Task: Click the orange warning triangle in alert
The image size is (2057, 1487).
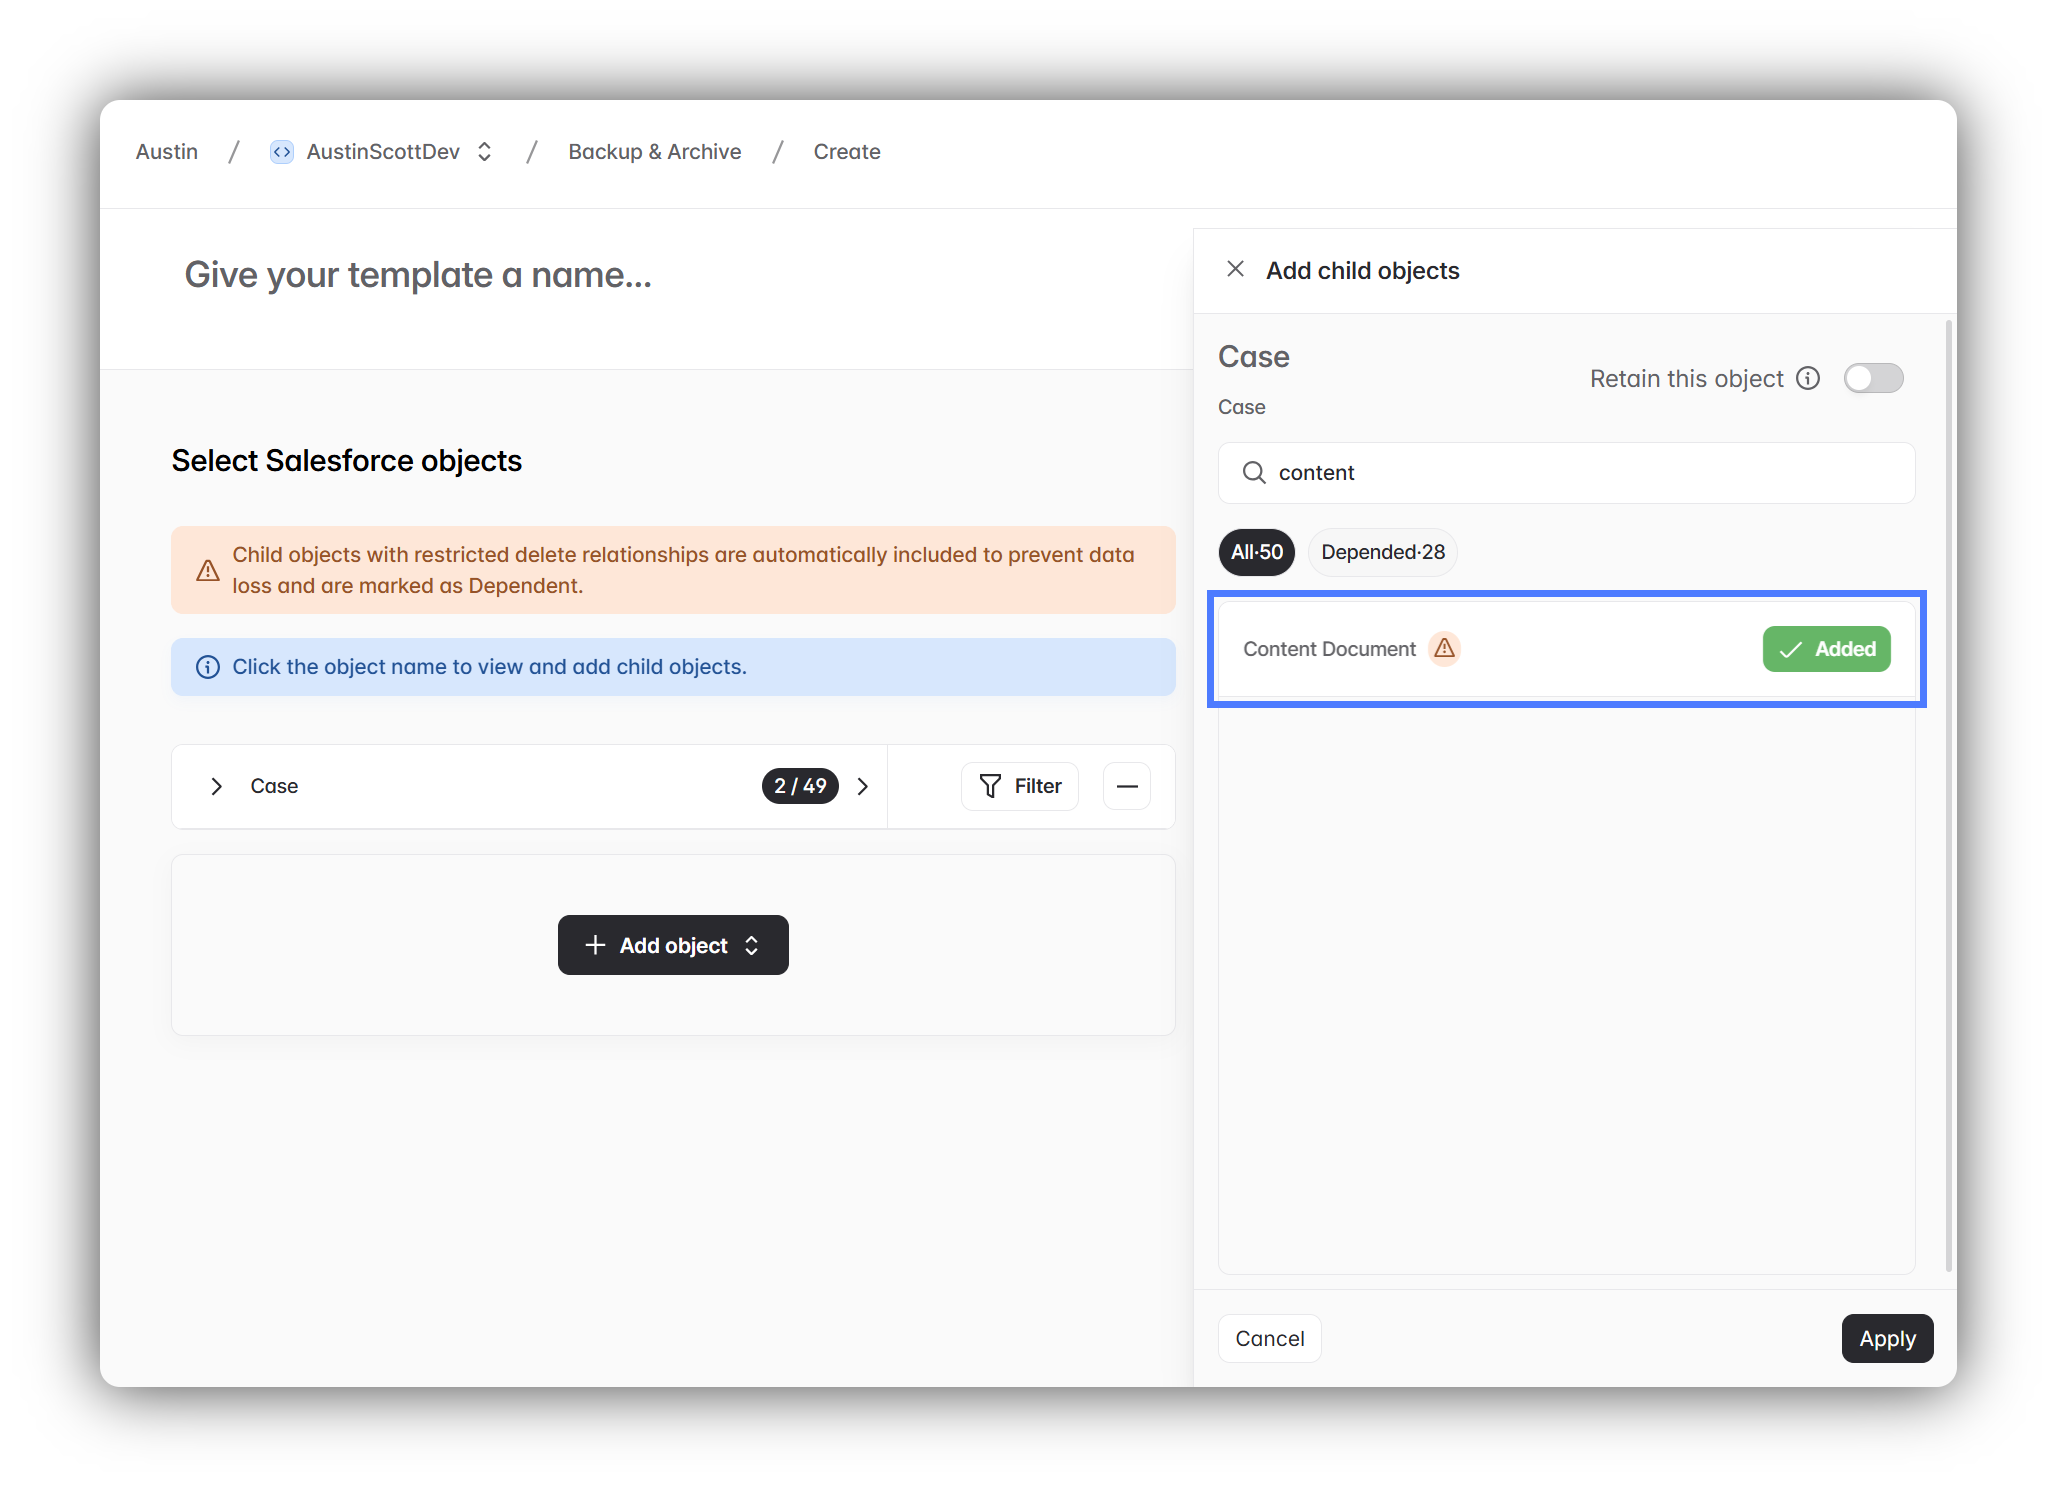Action: point(207,570)
